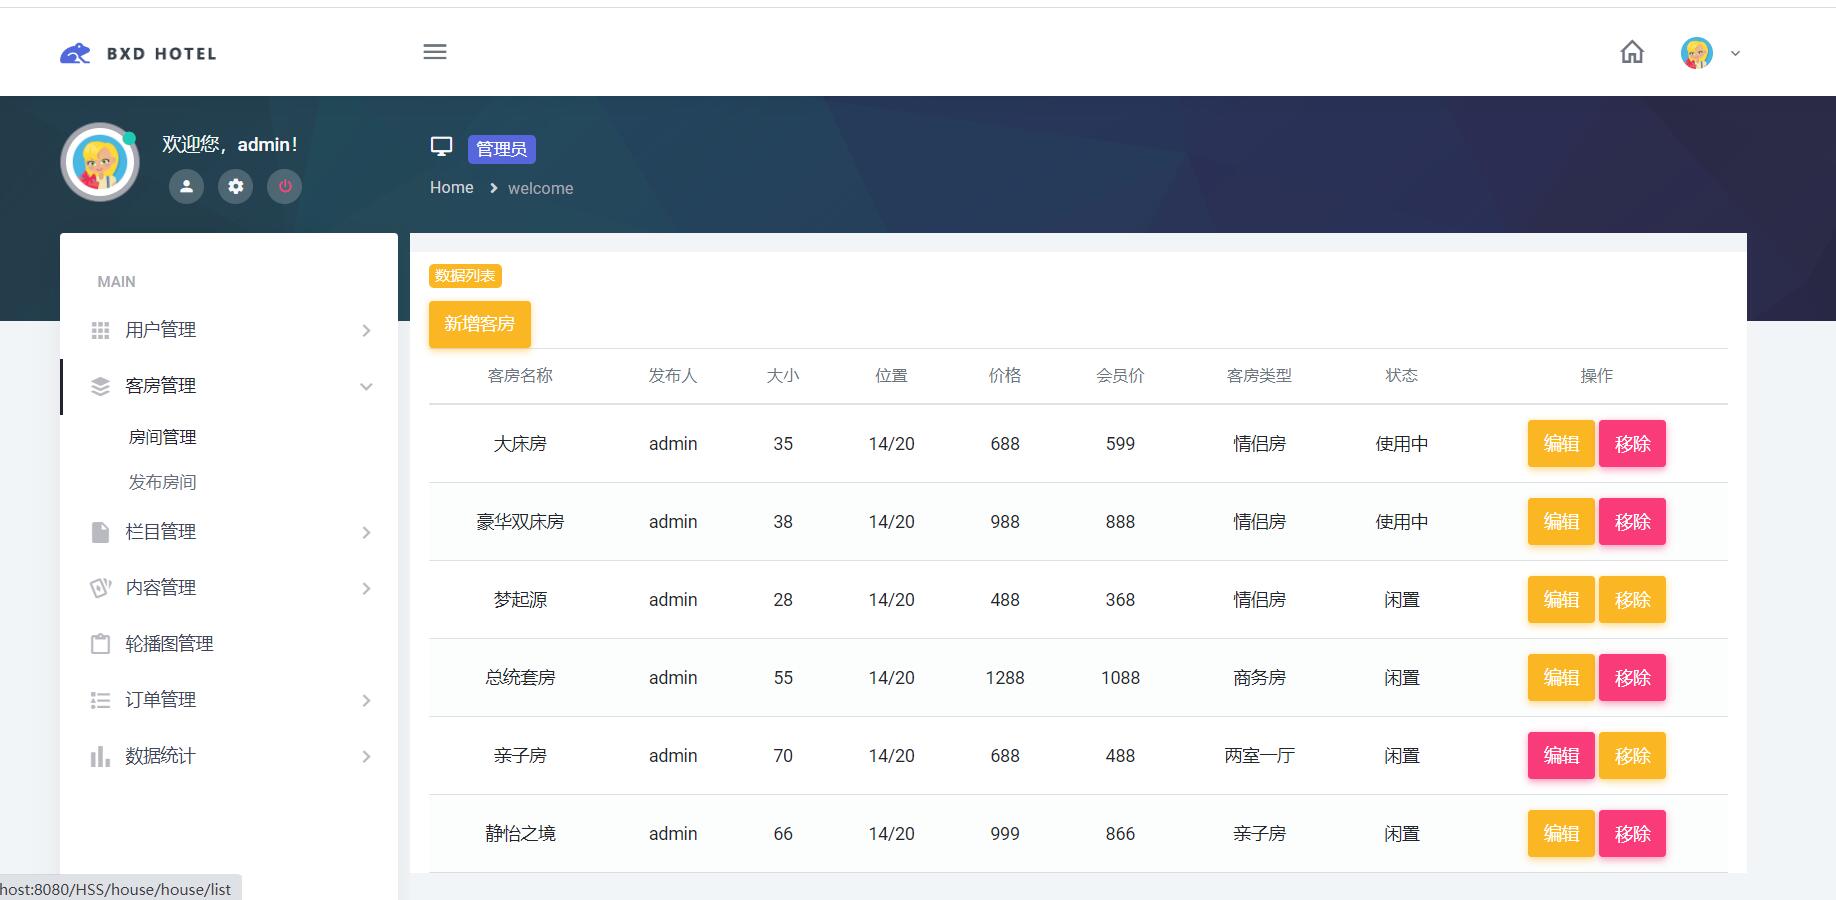The width and height of the screenshot is (1836, 900).
Task: Click the 状态 column header
Action: [x=1401, y=376]
